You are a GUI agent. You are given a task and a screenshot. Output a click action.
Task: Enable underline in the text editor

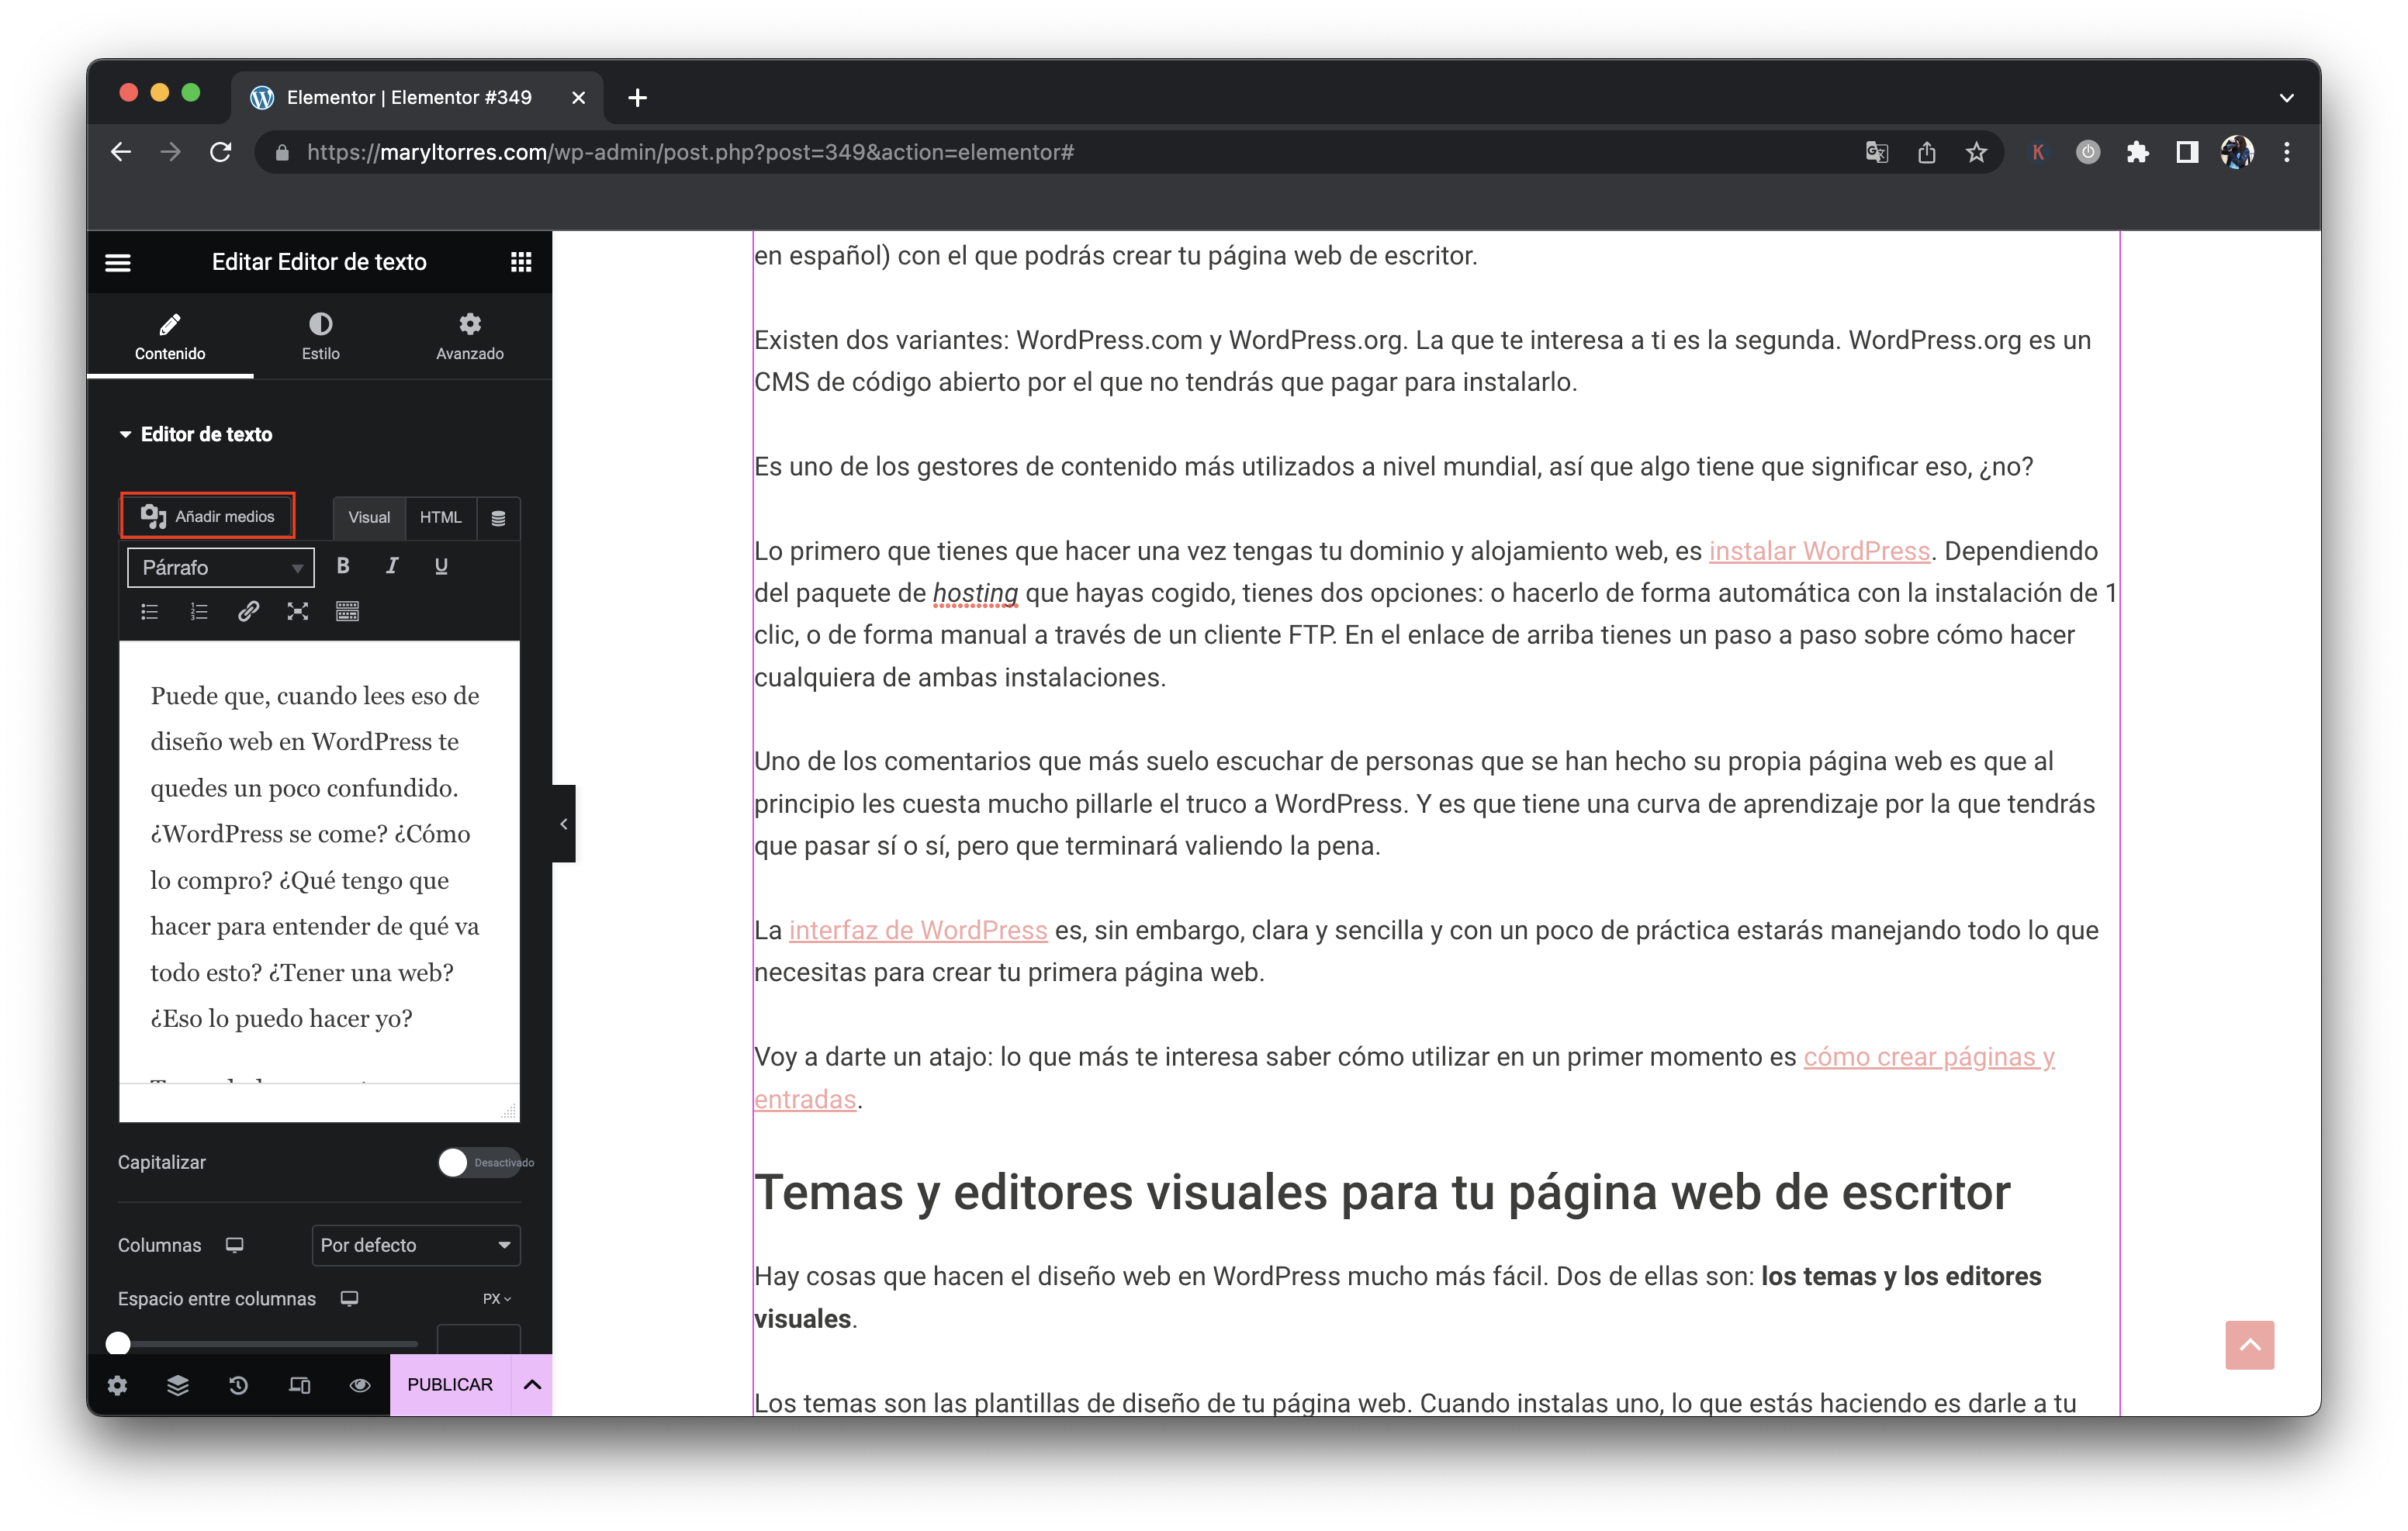[x=440, y=566]
